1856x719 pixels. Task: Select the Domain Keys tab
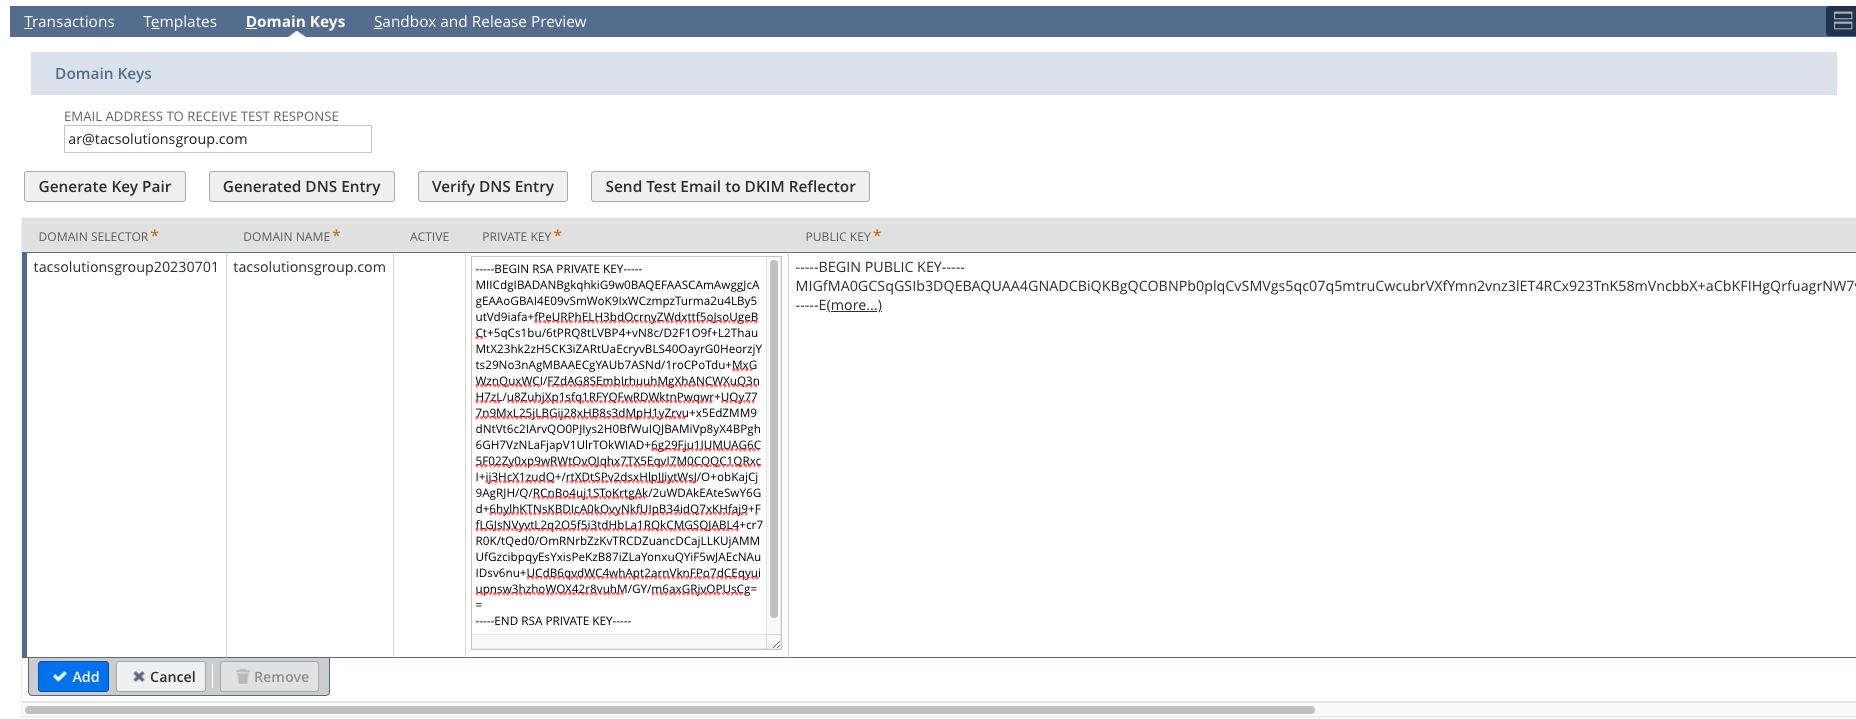[x=295, y=21]
